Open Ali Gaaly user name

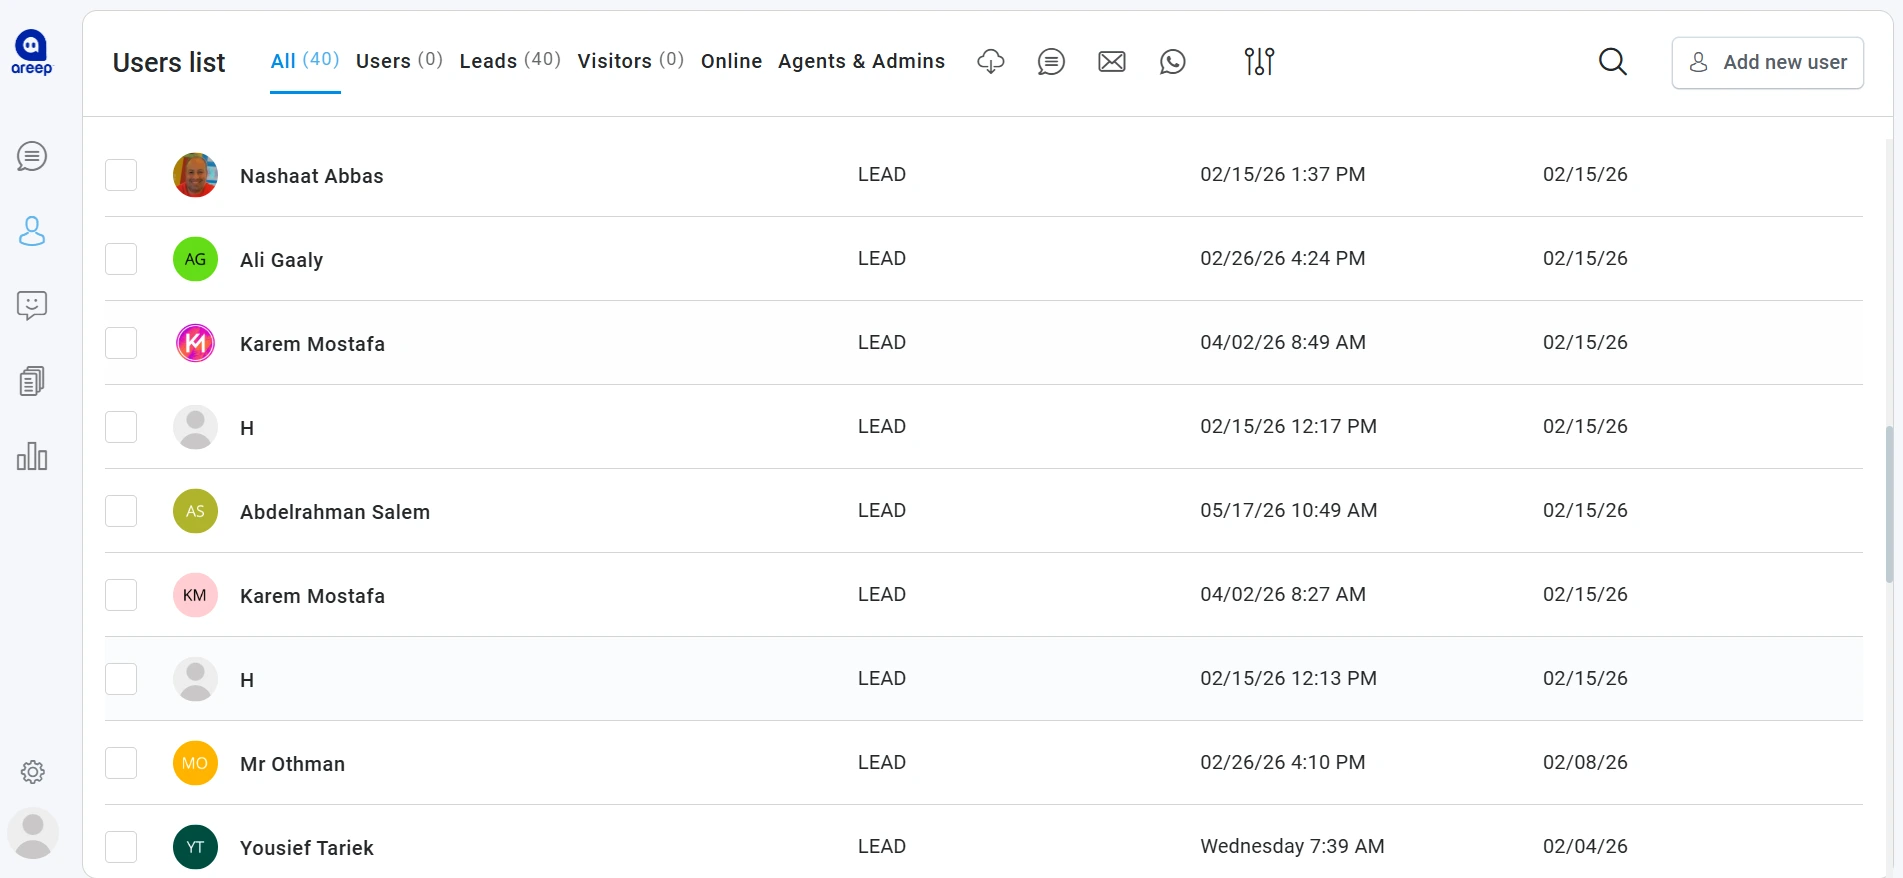coord(282,260)
